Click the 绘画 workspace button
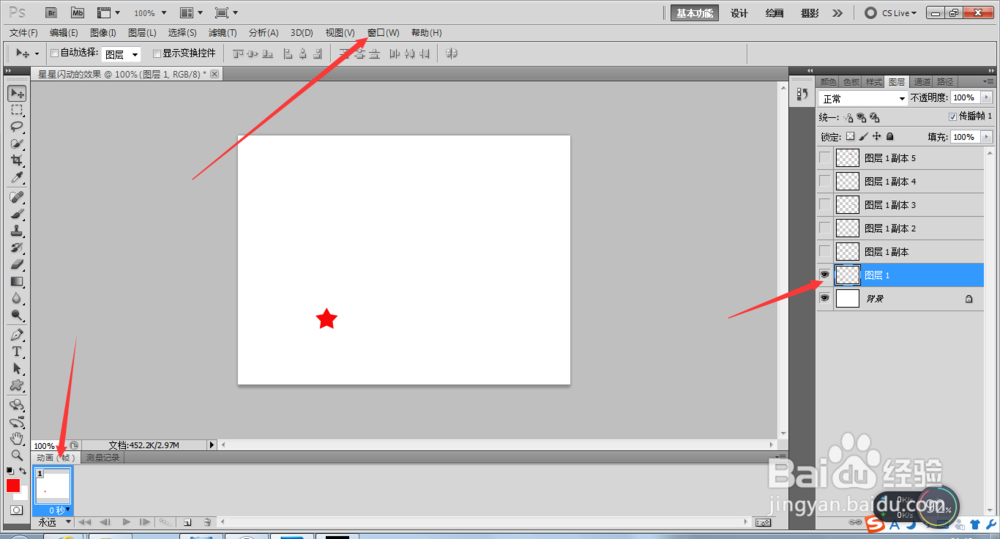 tap(774, 13)
